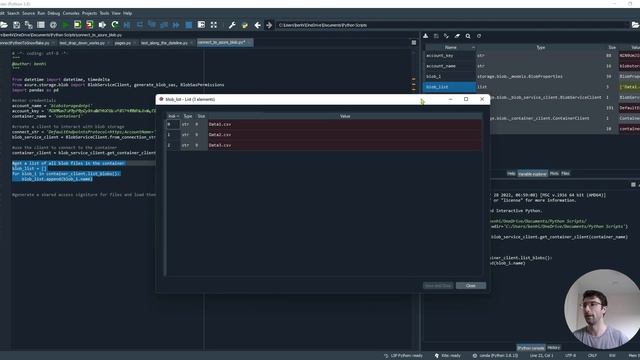Switch to the Files pane tab
Viewport: 640px width, 360px height.
(x=565, y=173)
